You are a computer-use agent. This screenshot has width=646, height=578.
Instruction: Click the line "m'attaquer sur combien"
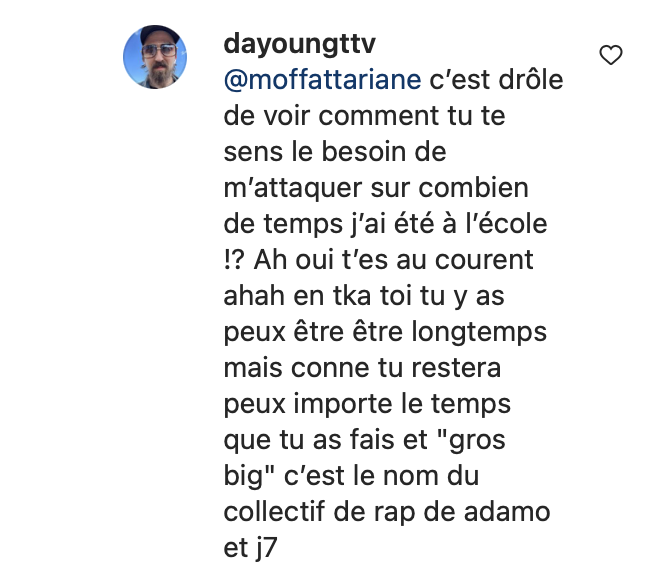point(376,188)
